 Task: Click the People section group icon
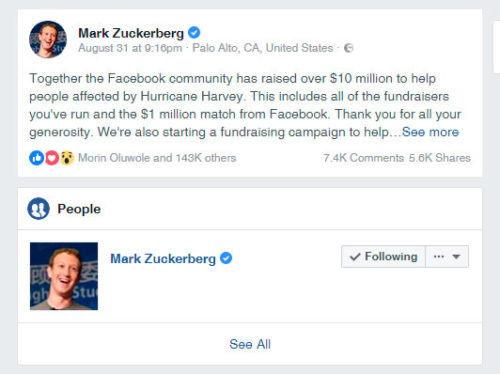(x=38, y=209)
